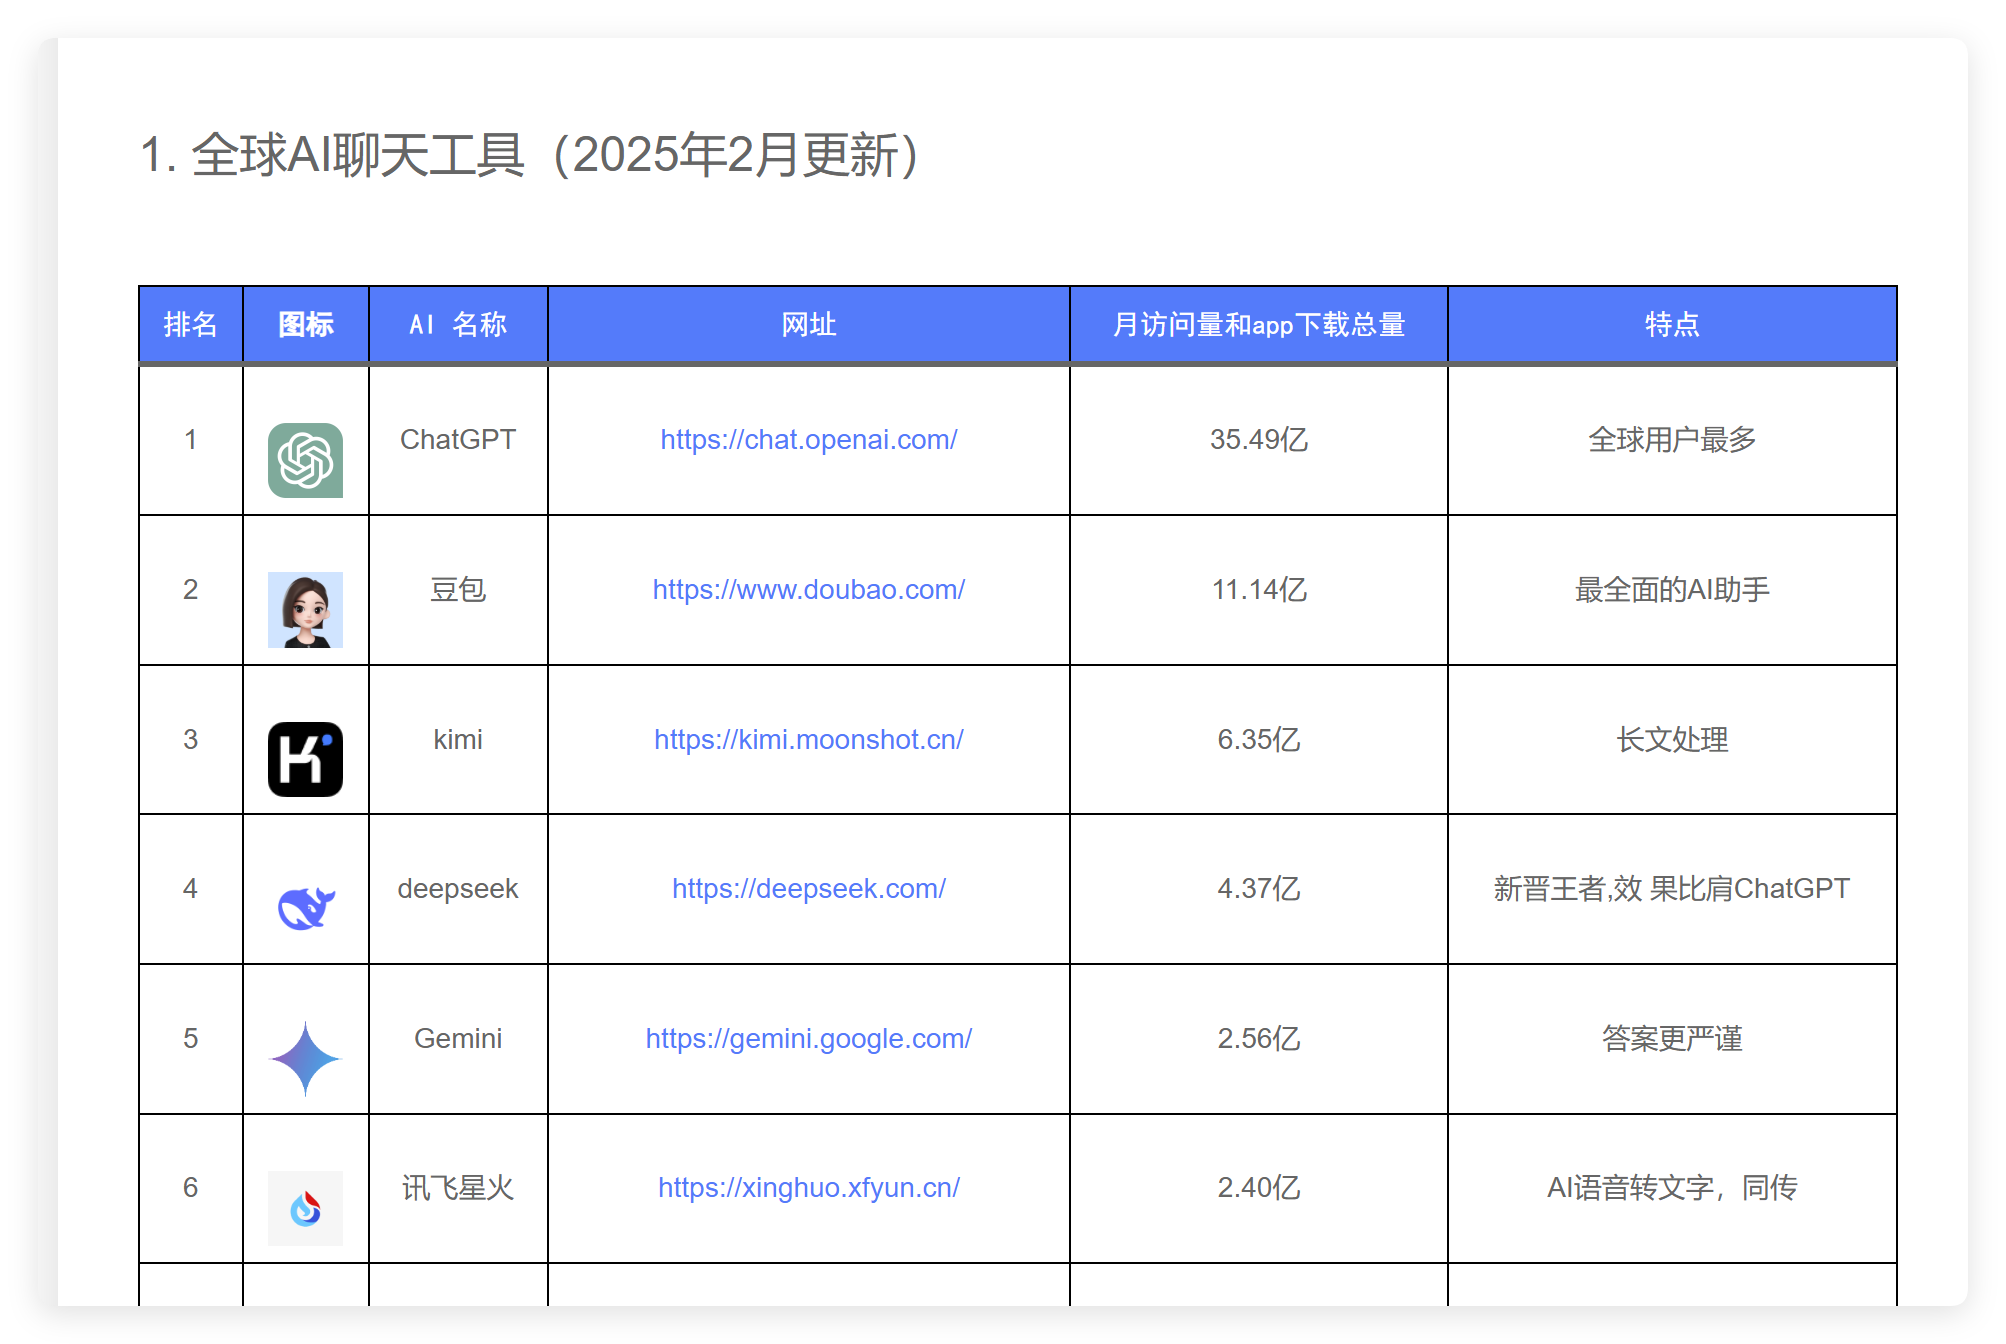Viewport: 2006px width, 1344px height.
Task: Click the 最全面的AI助手 feature text
Action: click(x=1672, y=589)
